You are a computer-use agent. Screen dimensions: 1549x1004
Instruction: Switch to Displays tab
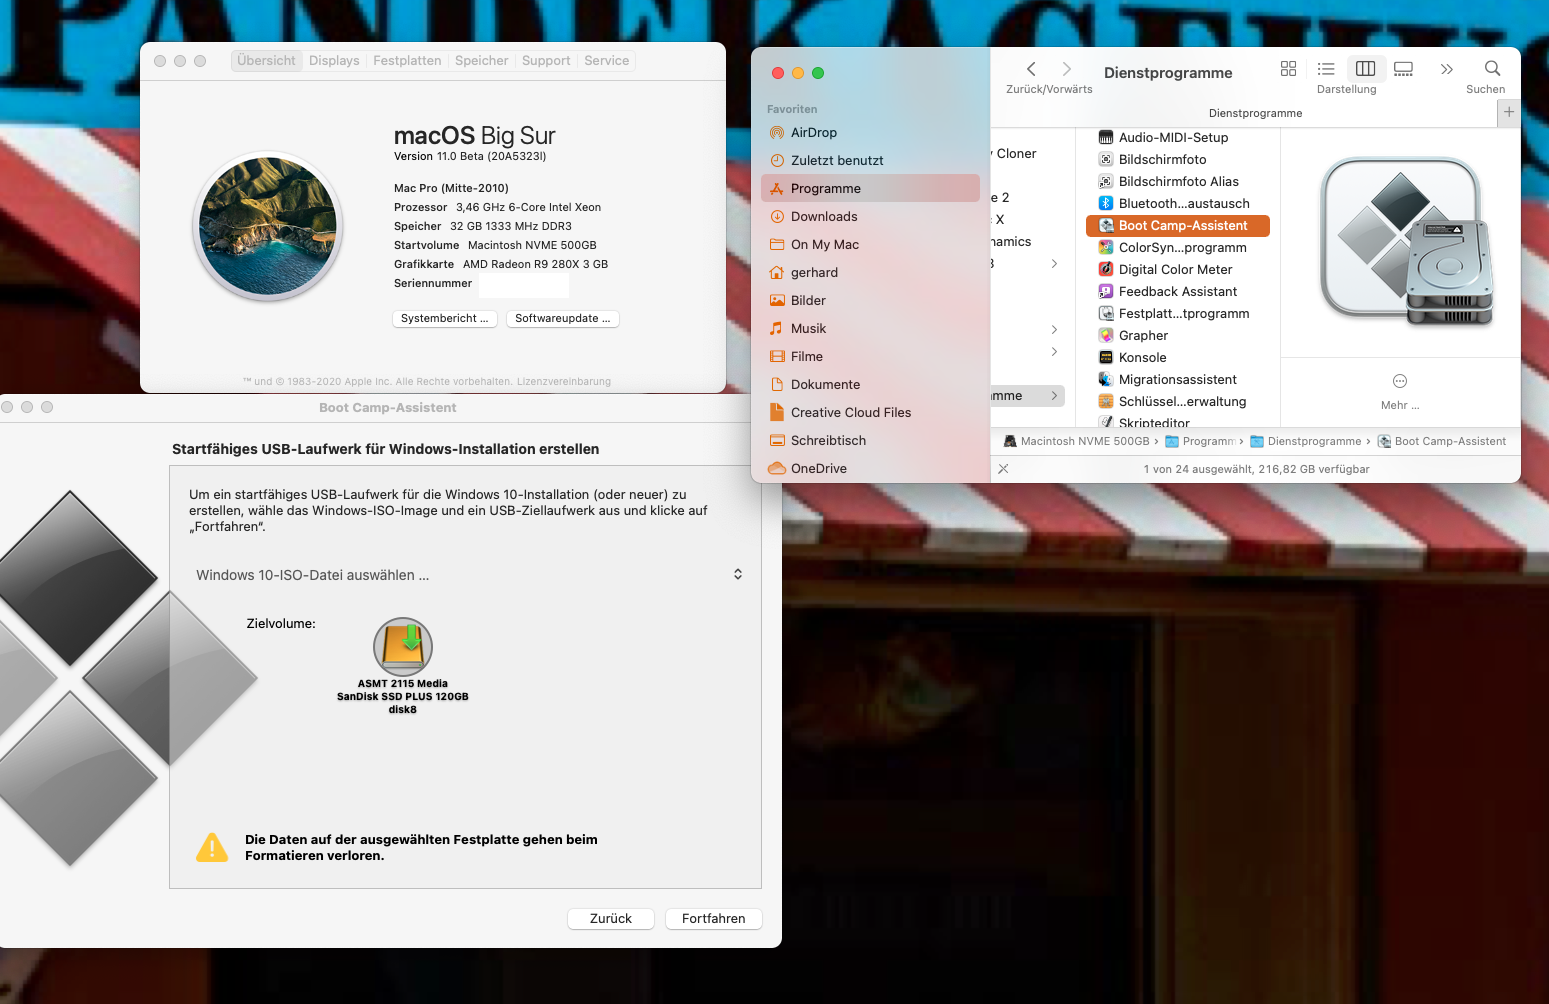tap(334, 61)
